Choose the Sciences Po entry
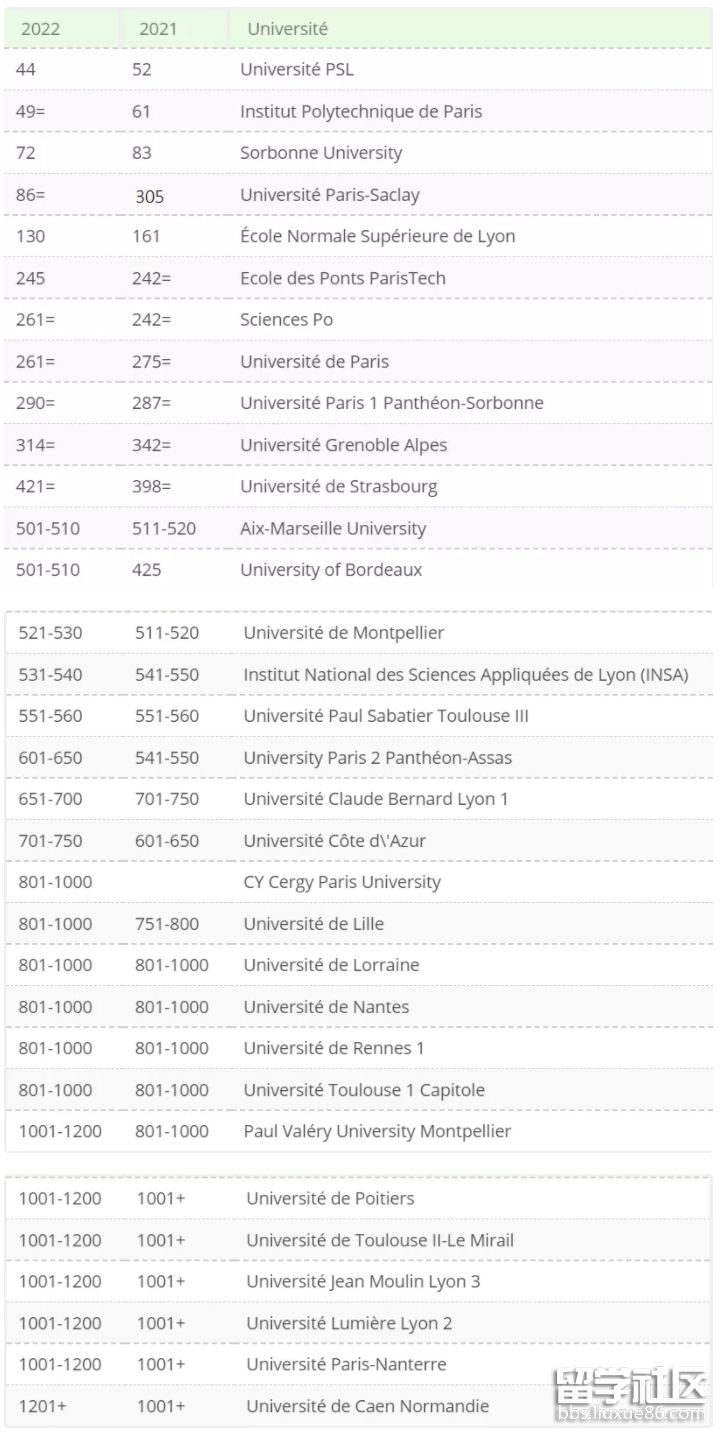 pyautogui.click(x=287, y=320)
